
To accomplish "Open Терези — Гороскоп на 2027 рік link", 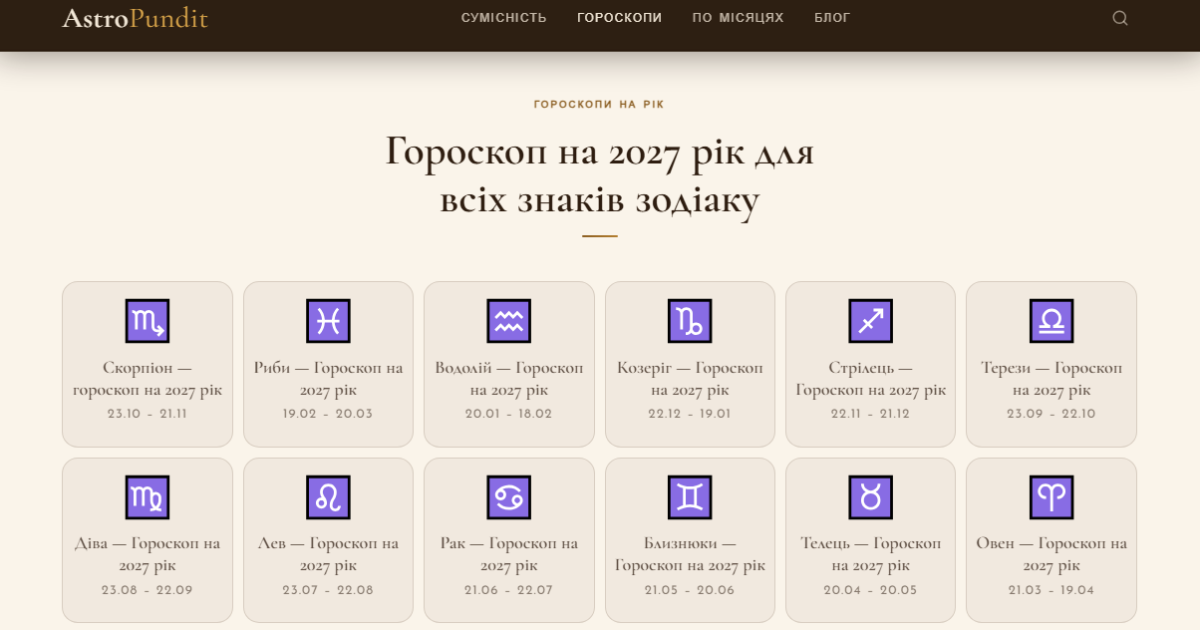I will coord(1051,379).
